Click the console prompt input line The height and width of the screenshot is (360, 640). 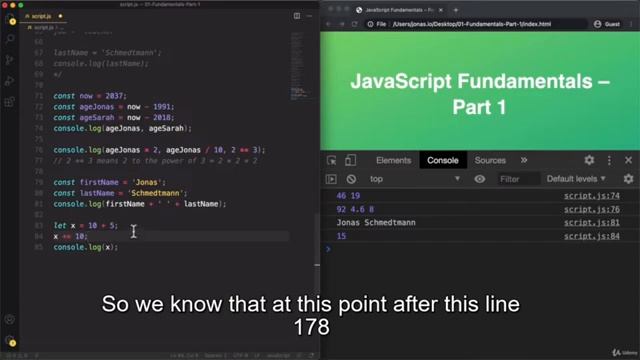(x=480, y=249)
